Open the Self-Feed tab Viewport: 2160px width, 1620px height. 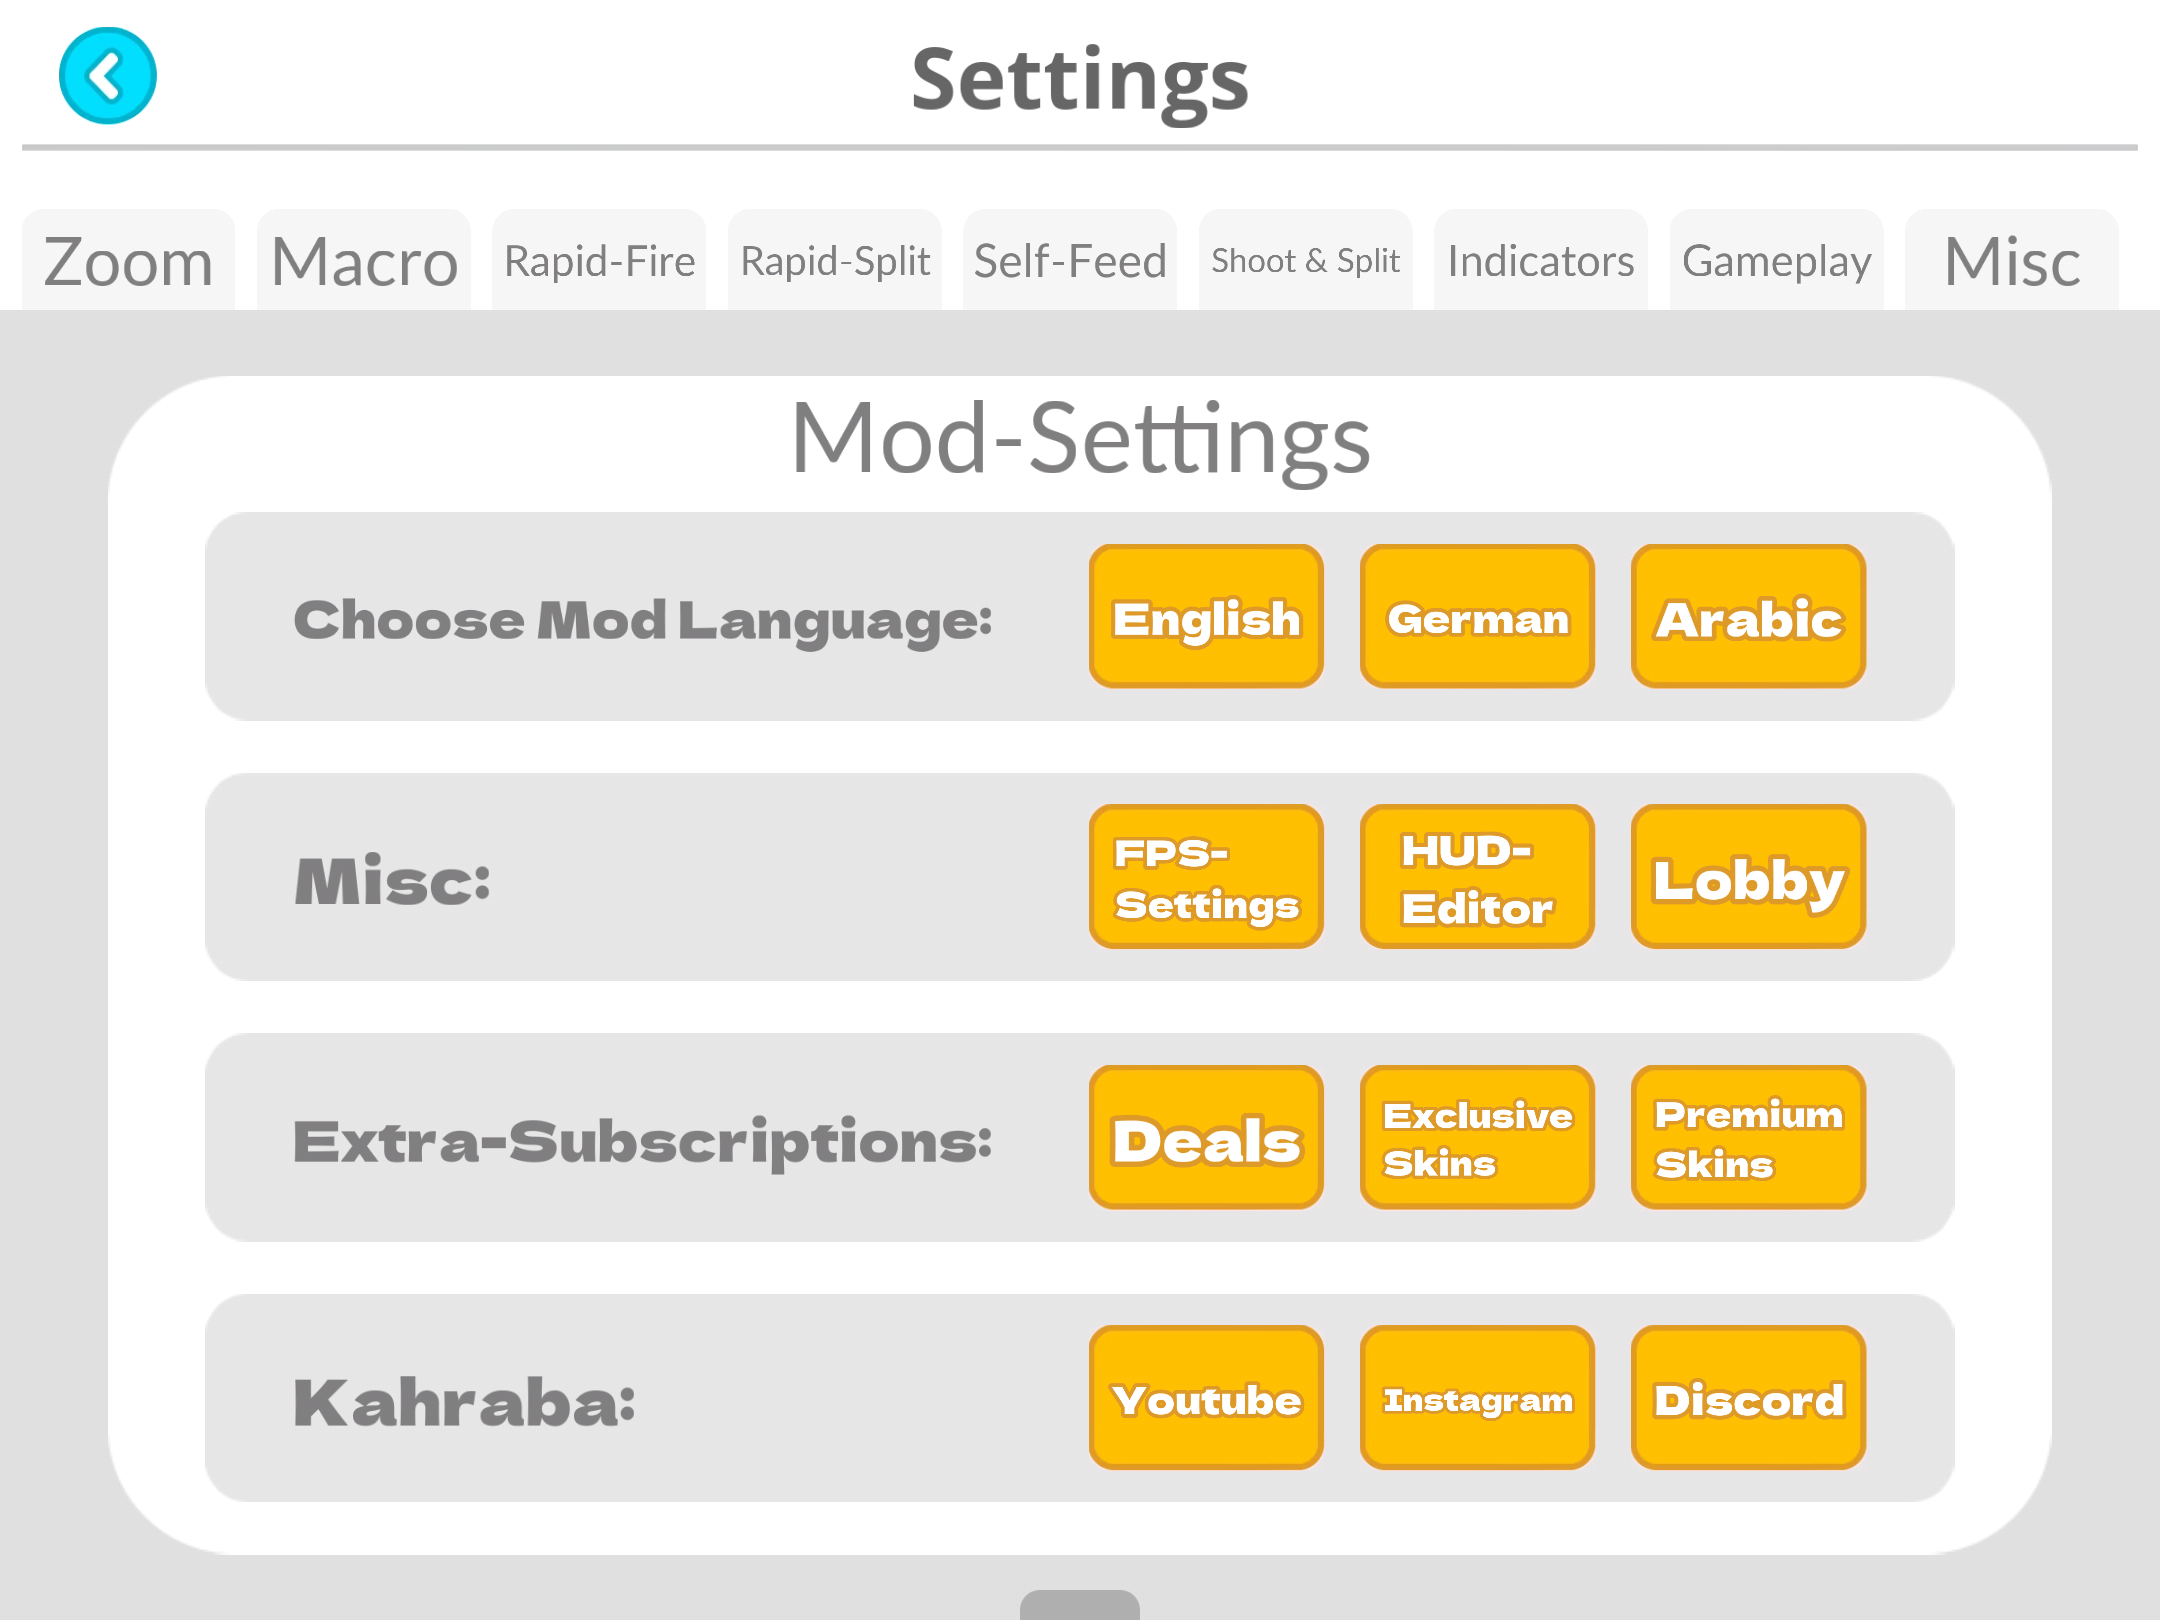pos(1070,262)
